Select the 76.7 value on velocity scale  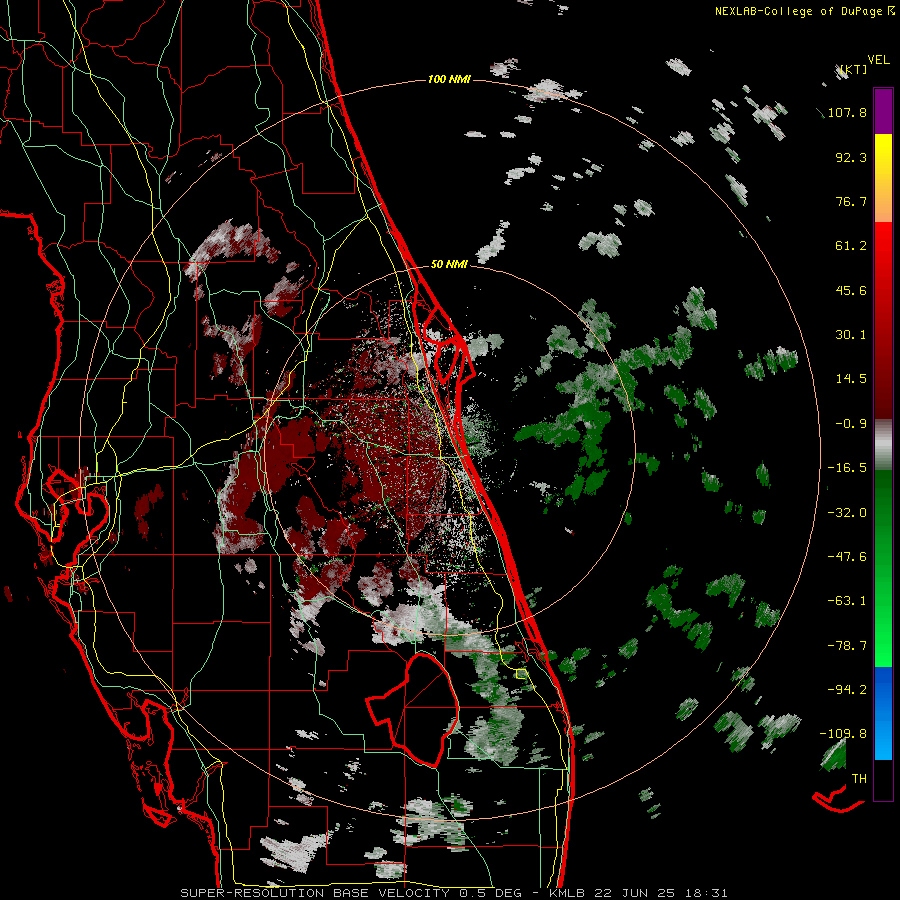tap(851, 201)
